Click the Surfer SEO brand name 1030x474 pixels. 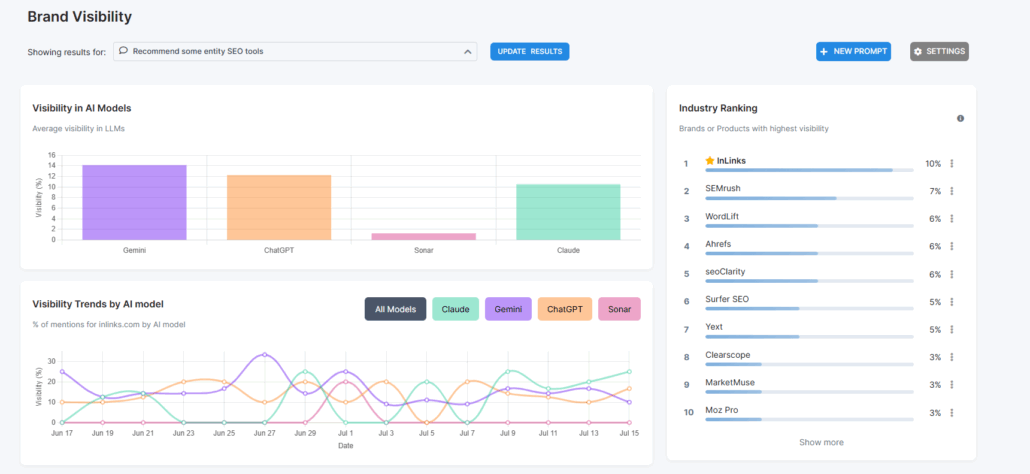tap(727, 299)
